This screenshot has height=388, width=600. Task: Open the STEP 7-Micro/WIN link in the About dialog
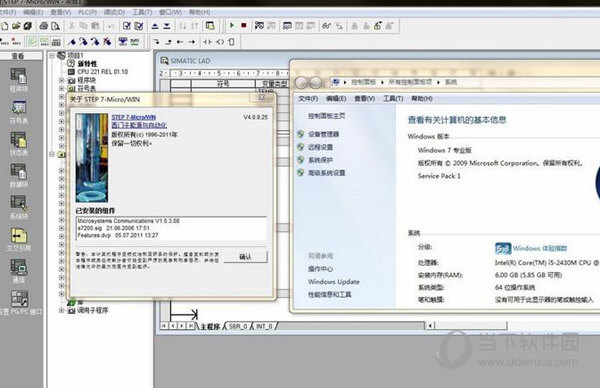click(134, 117)
